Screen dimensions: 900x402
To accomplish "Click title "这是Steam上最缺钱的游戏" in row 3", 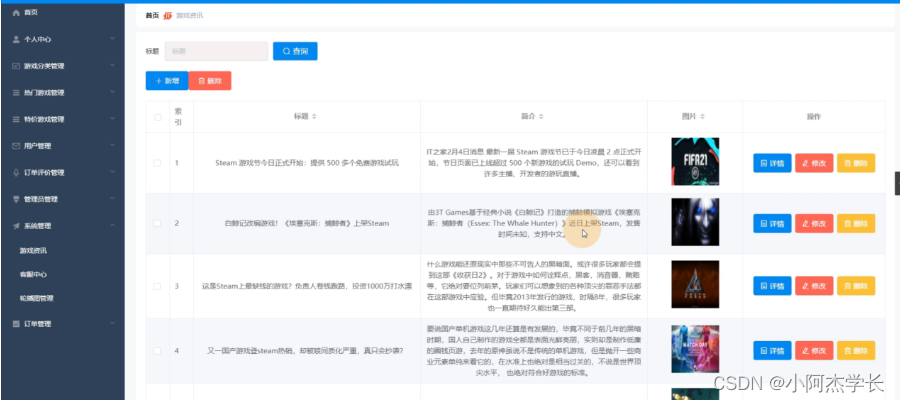I will 307,286.
